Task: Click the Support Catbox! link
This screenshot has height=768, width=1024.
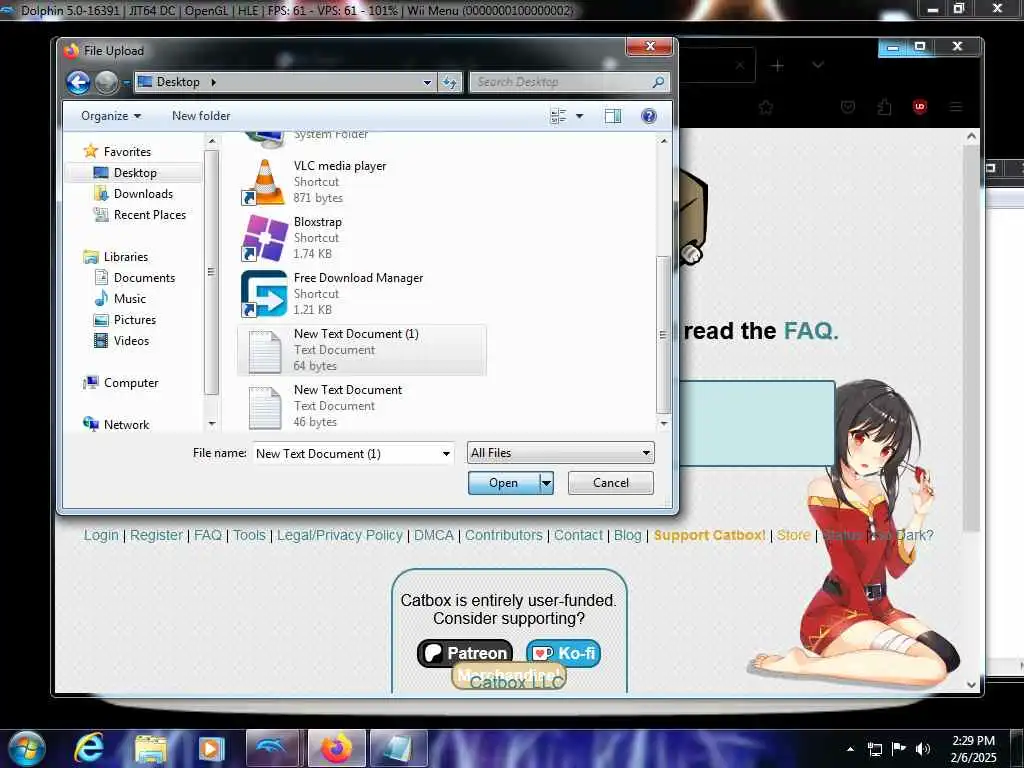Action: pos(709,536)
